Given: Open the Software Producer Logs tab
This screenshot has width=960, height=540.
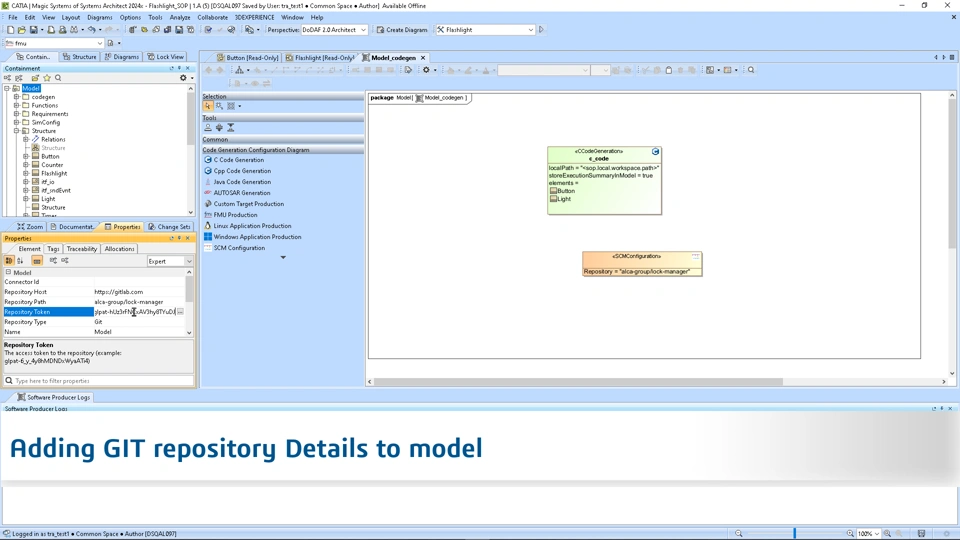Looking at the screenshot, I should point(53,397).
